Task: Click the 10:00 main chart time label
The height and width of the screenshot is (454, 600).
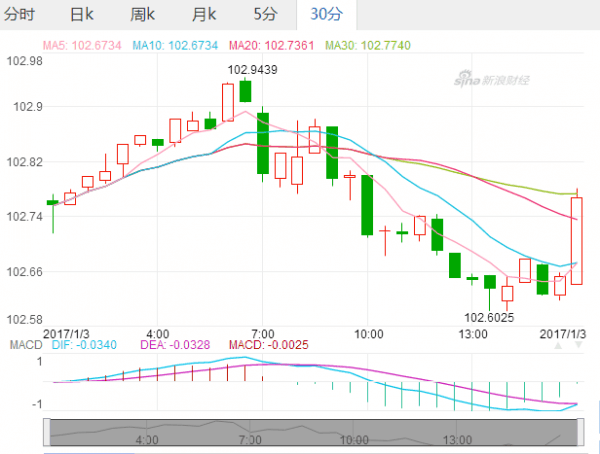Action: pos(368,334)
